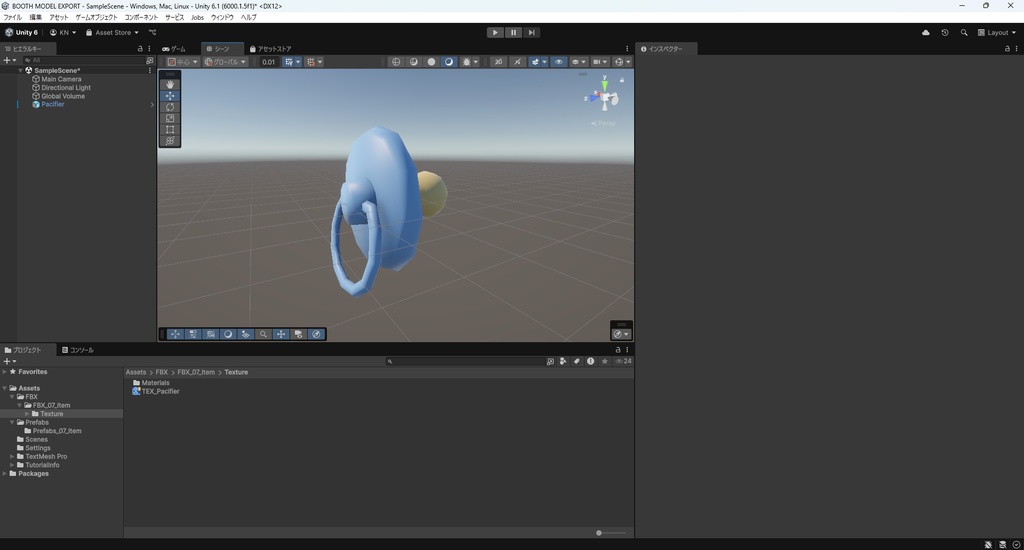Open Scene view three-dot menu
Screen dimensions: 1024x550
(627, 48)
